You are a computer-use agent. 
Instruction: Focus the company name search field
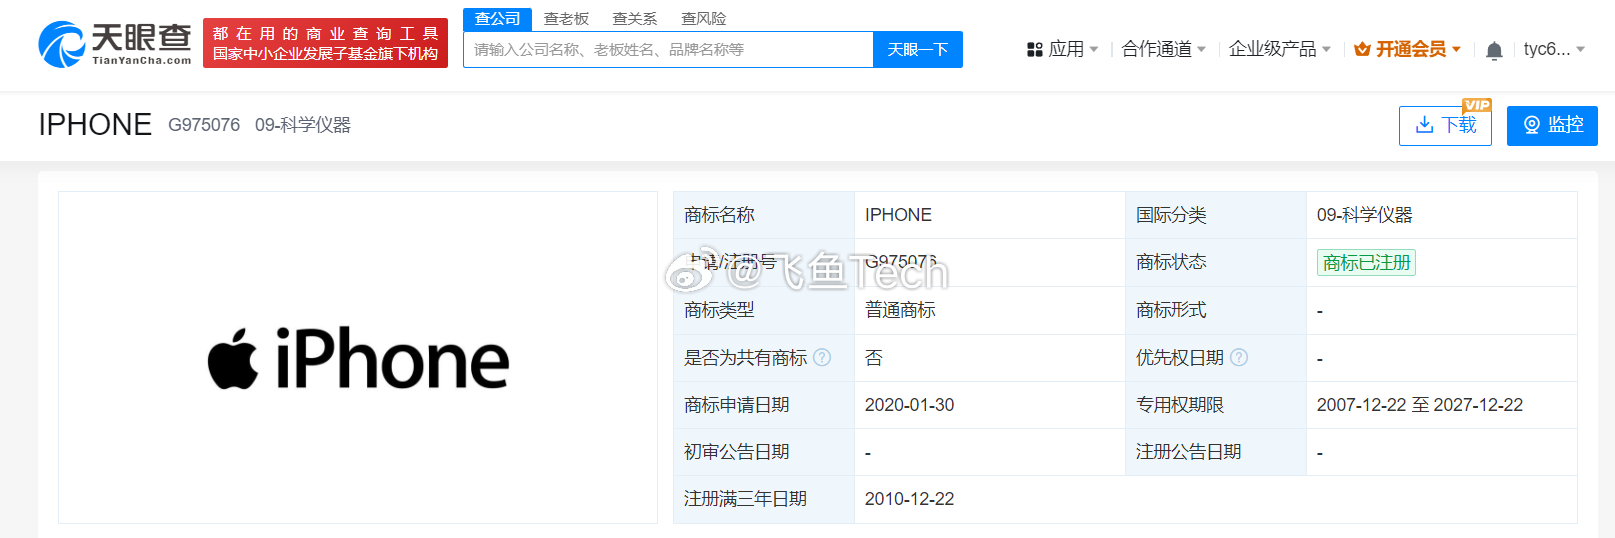click(x=668, y=49)
